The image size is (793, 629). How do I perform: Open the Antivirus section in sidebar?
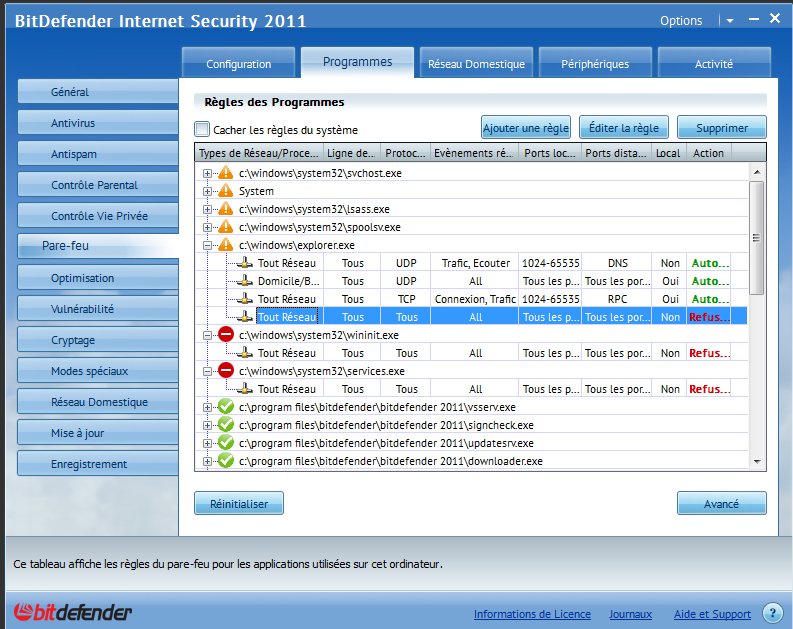(x=98, y=123)
